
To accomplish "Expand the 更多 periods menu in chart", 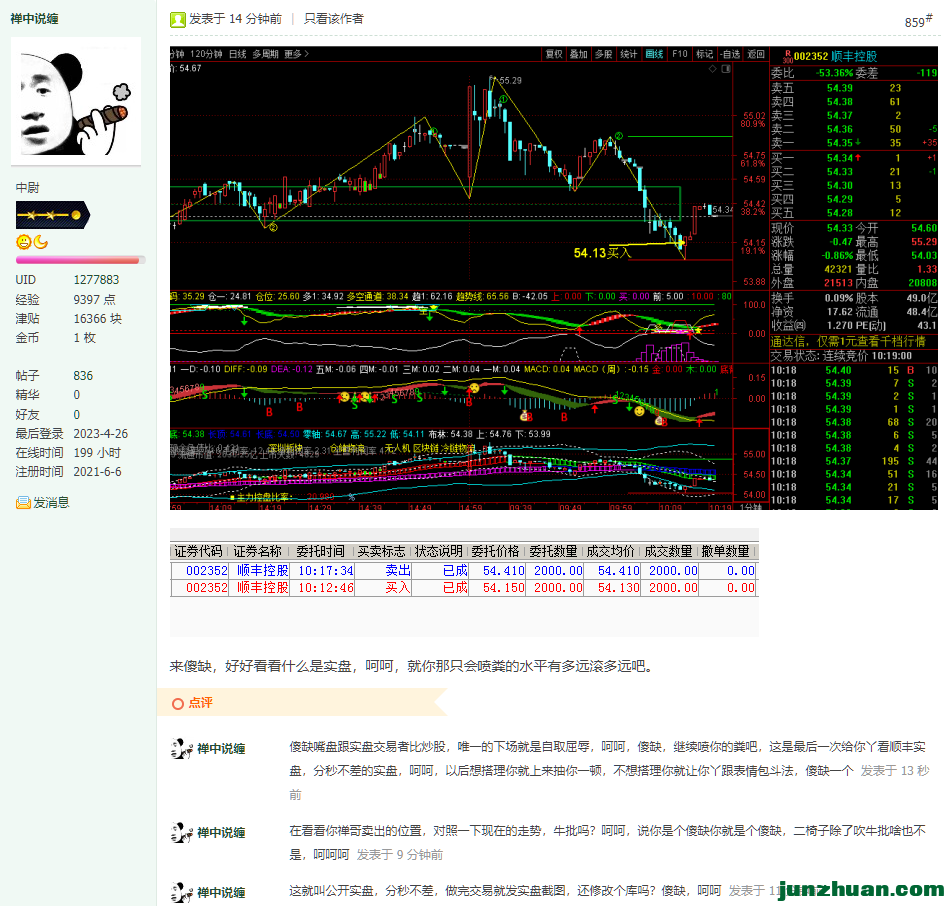I will 296,54.
